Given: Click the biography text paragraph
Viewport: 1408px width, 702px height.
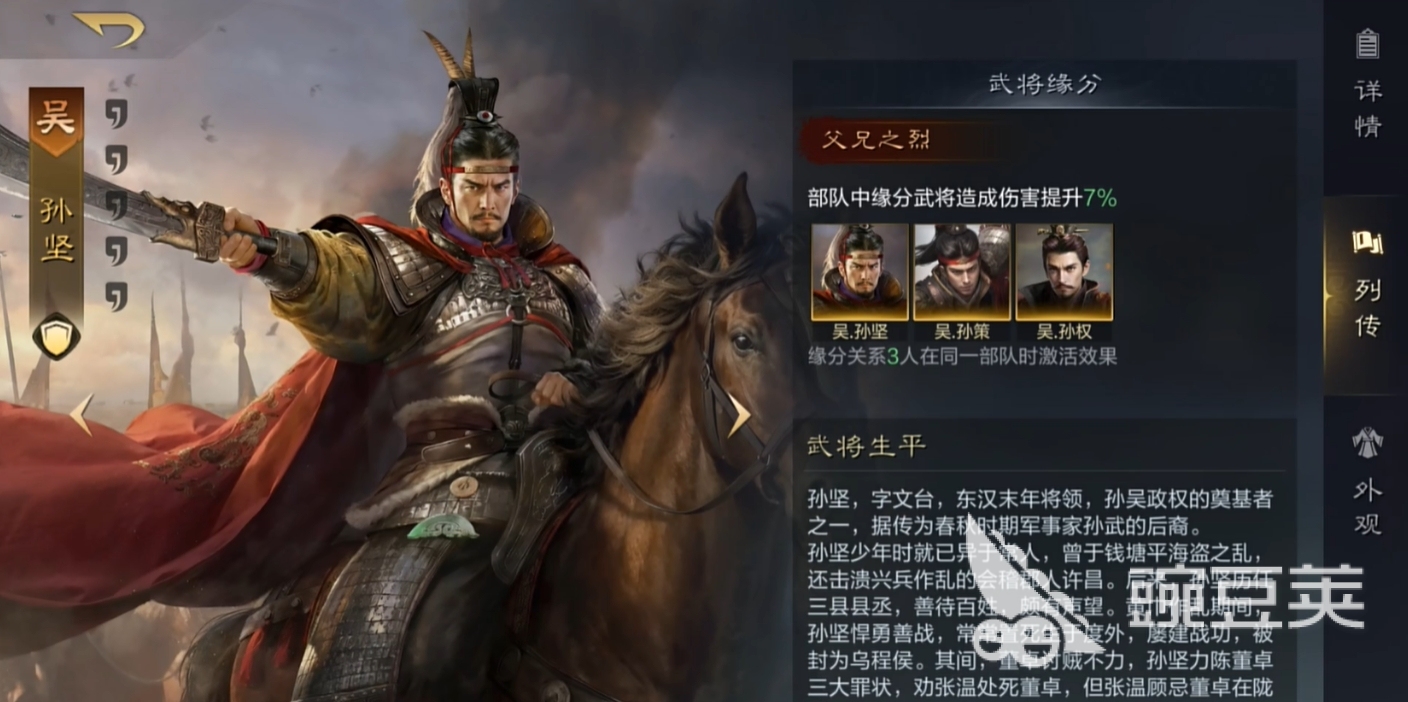Looking at the screenshot, I should pyautogui.click(x=1042, y=593).
